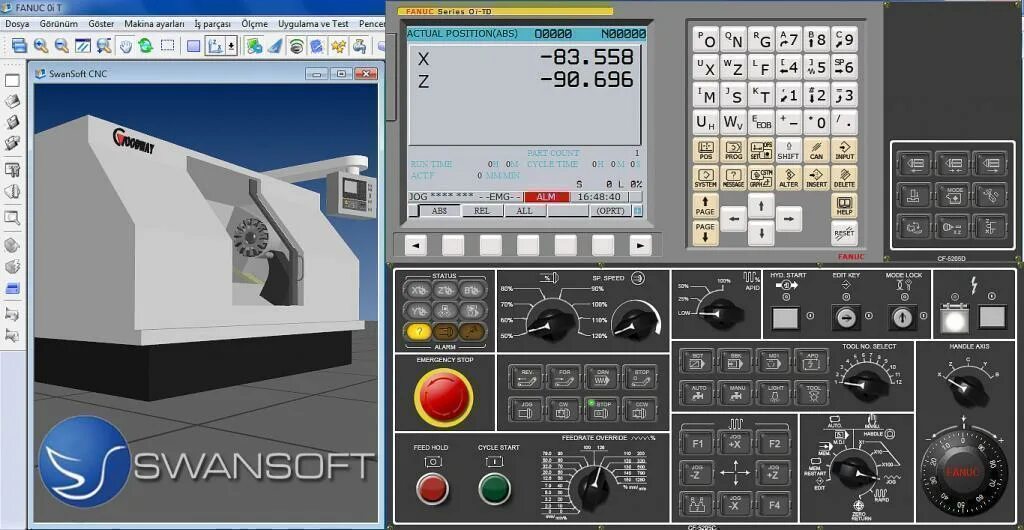This screenshot has height=530, width=1024.
Task: Click the F1 function button
Action: tap(697, 443)
